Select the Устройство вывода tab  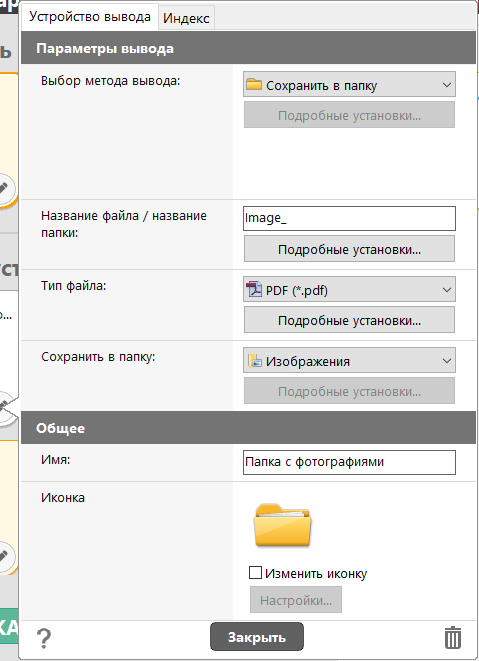pos(90,17)
